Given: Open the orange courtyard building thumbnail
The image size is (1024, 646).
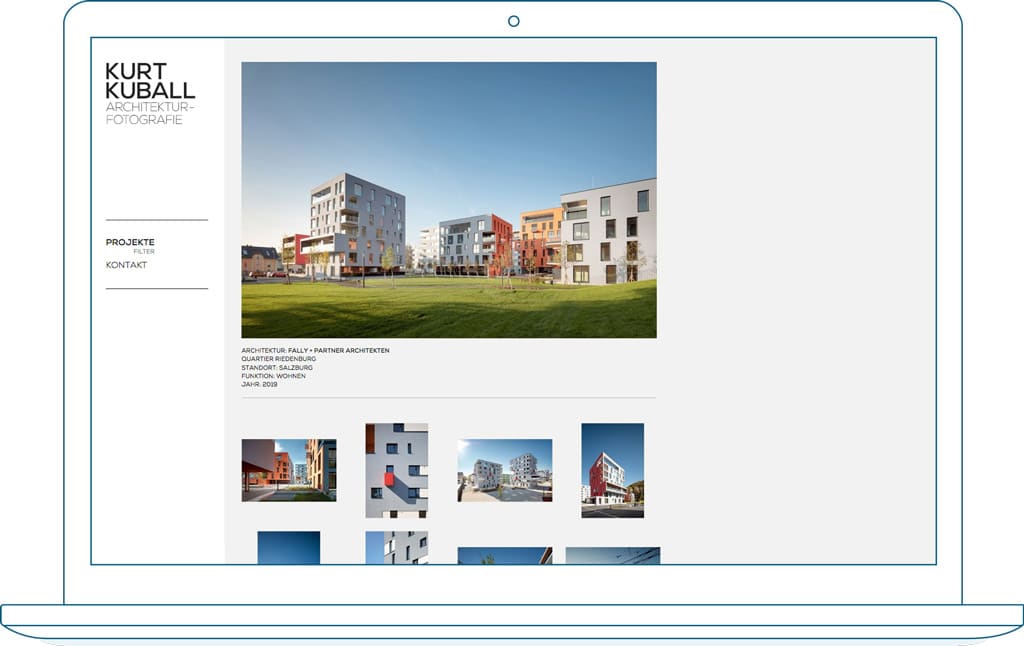Looking at the screenshot, I should point(289,470).
